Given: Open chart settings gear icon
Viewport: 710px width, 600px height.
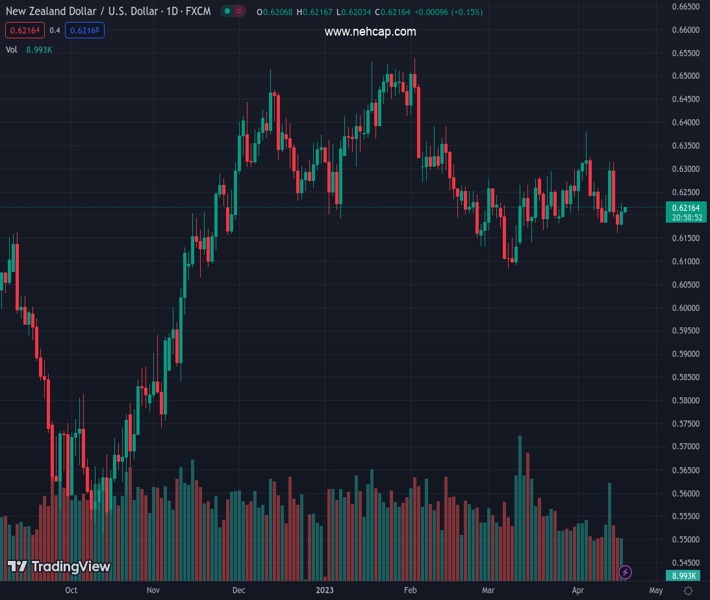Looking at the screenshot, I should (x=687, y=591).
